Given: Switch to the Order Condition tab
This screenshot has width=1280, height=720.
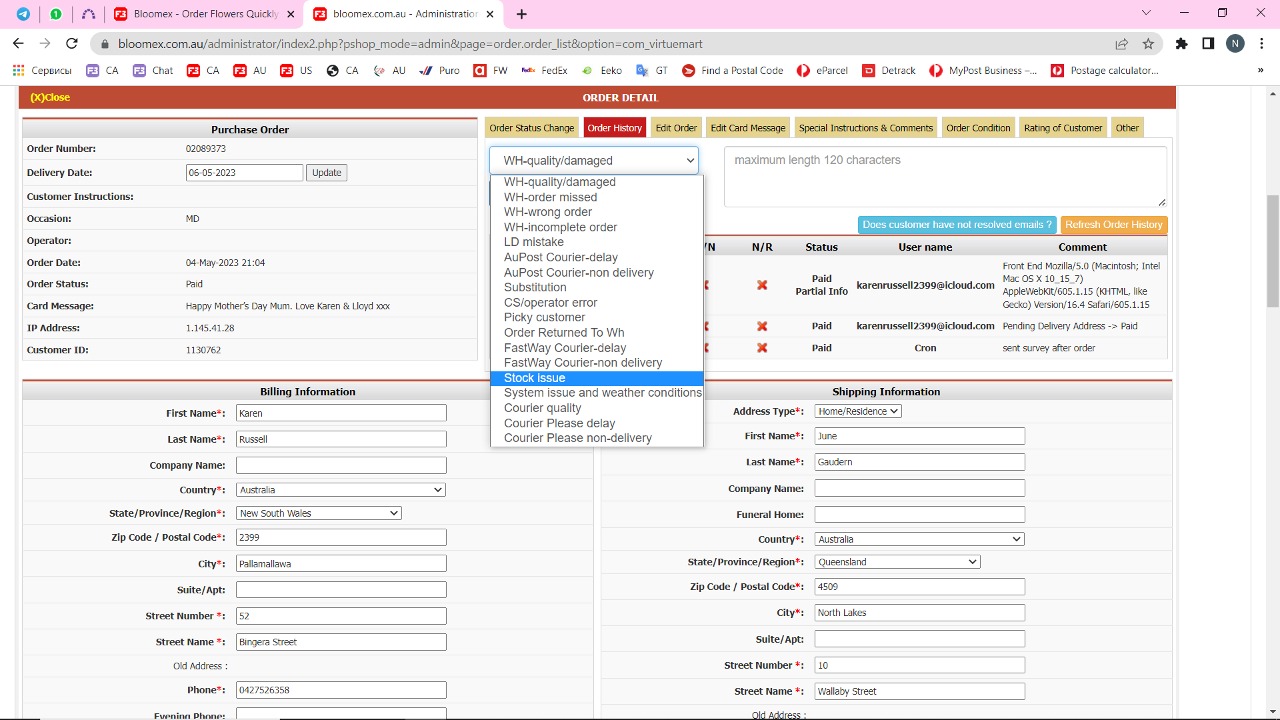Looking at the screenshot, I should tap(978, 128).
